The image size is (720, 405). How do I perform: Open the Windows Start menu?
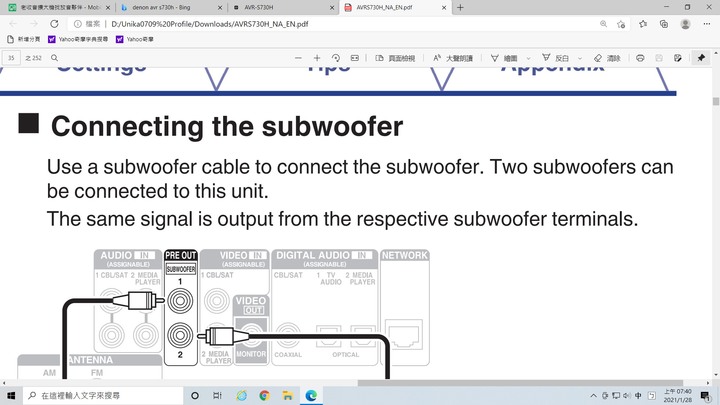[x=11, y=395]
